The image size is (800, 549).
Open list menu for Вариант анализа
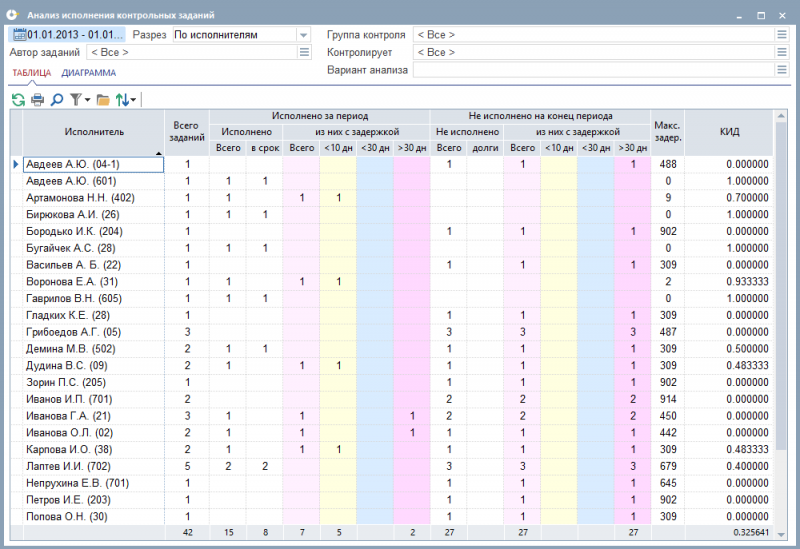click(x=782, y=70)
